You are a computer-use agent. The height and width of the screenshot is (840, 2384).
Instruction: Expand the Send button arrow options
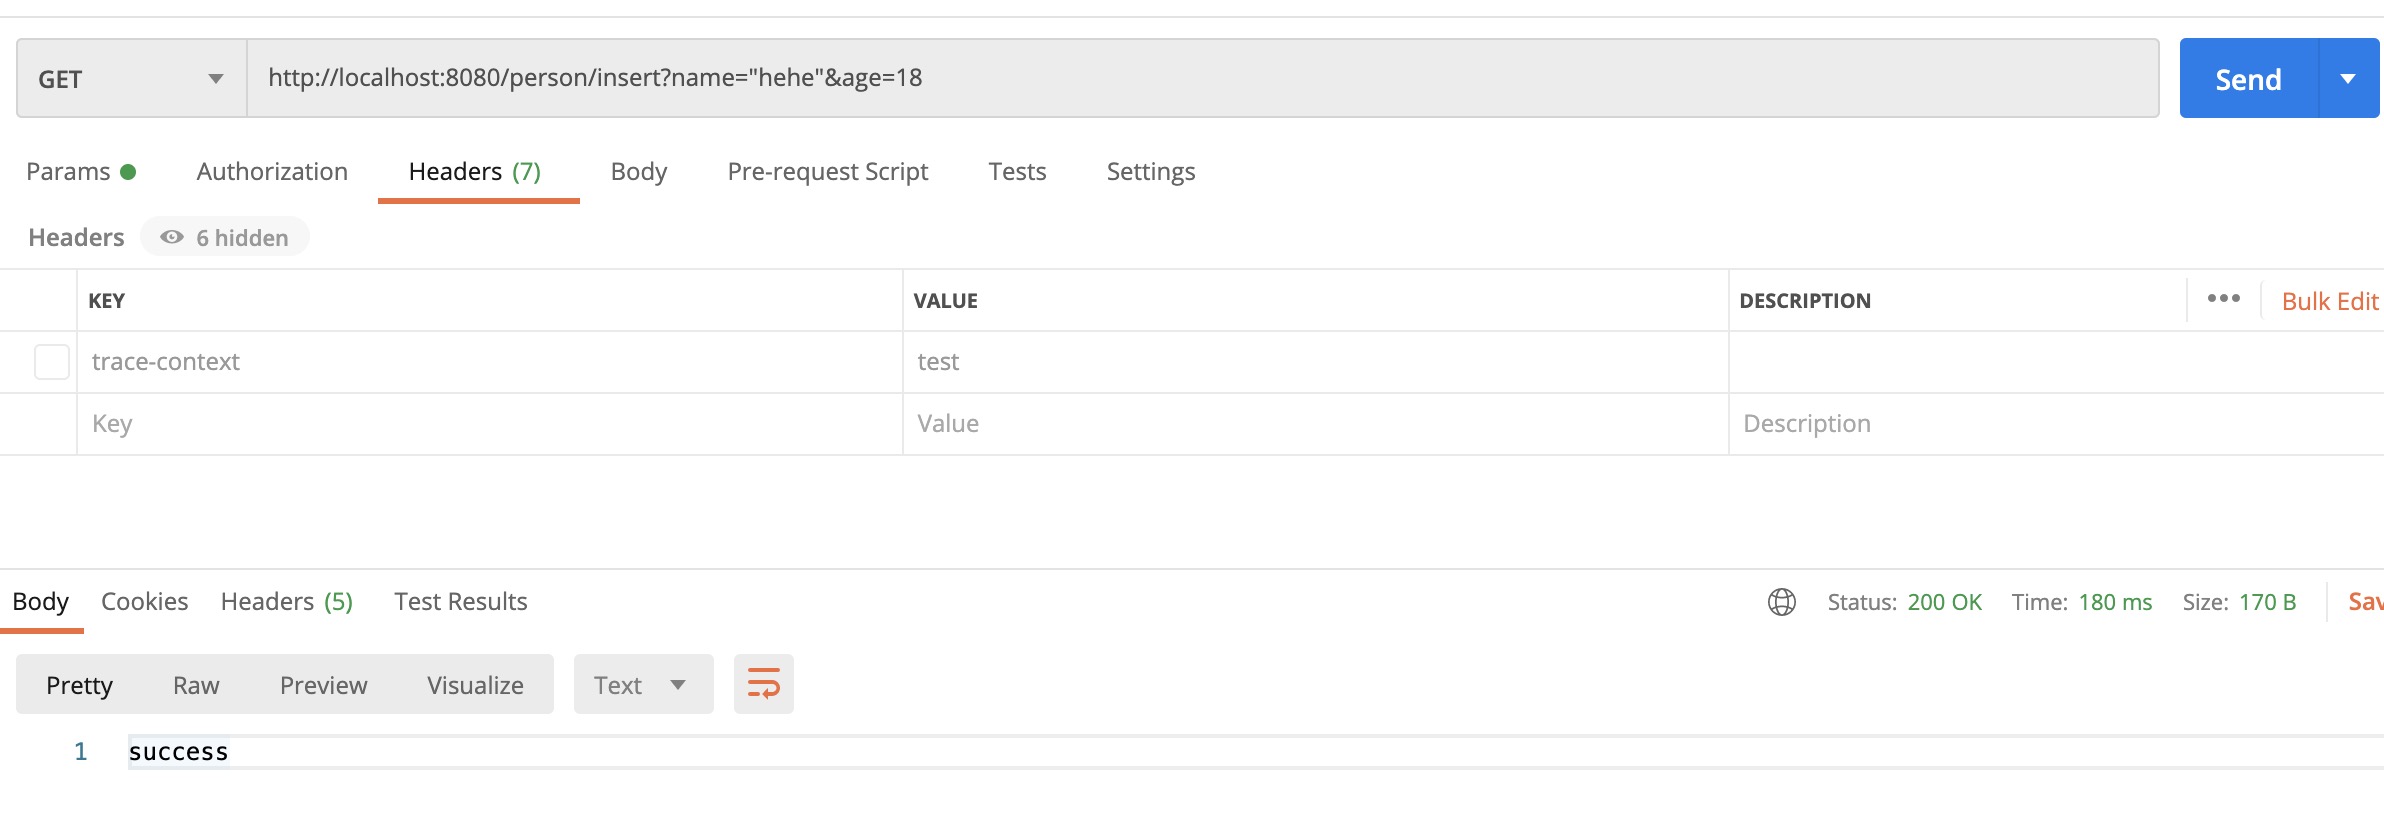(x=2348, y=79)
